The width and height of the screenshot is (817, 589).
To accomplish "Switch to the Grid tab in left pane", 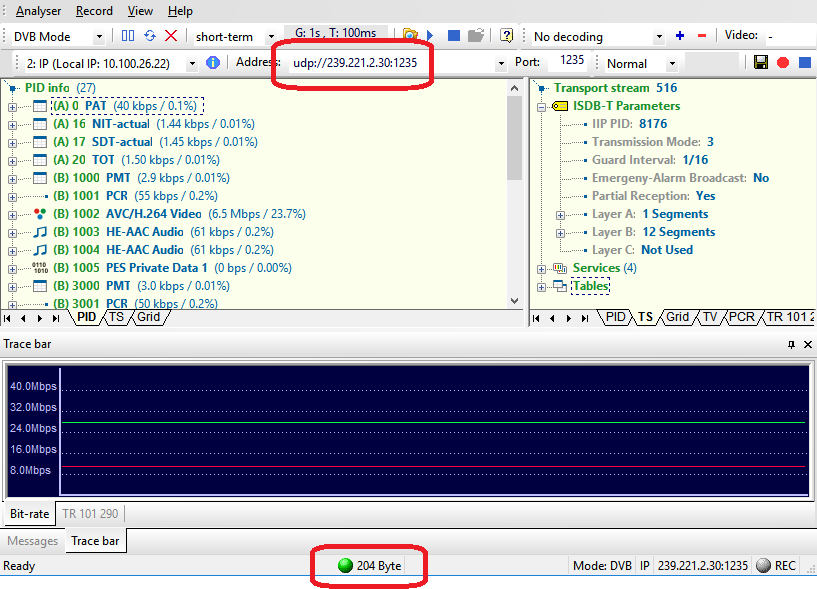I will (148, 317).
